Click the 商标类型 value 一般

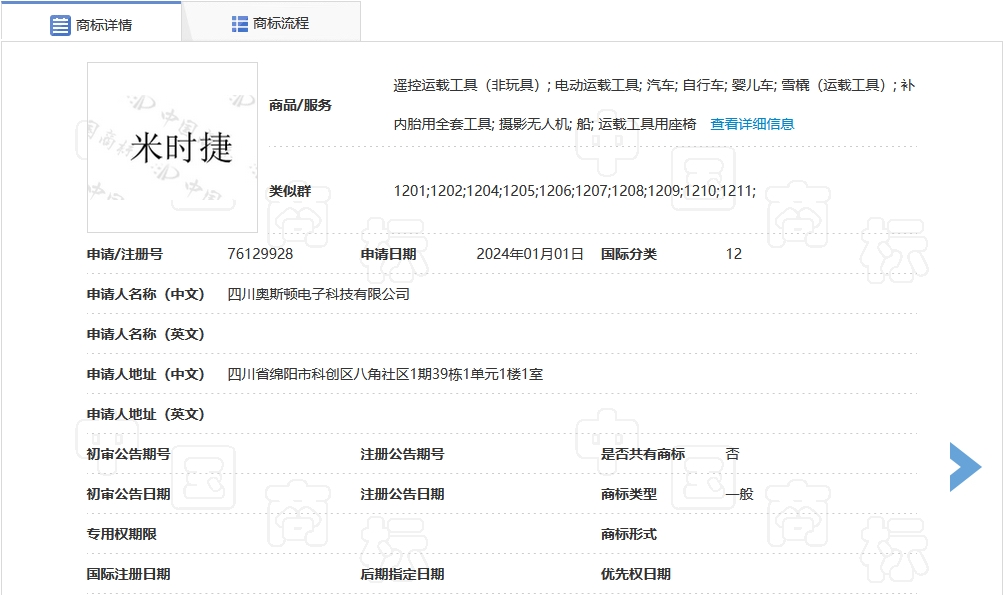(x=739, y=494)
